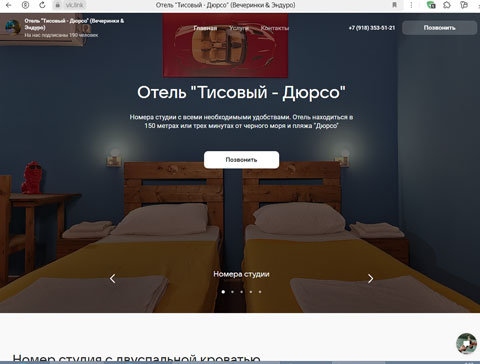The width and height of the screenshot is (480, 364).
Task: Click the Yandex home icon in toolbar
Action: tap(25, 5)
